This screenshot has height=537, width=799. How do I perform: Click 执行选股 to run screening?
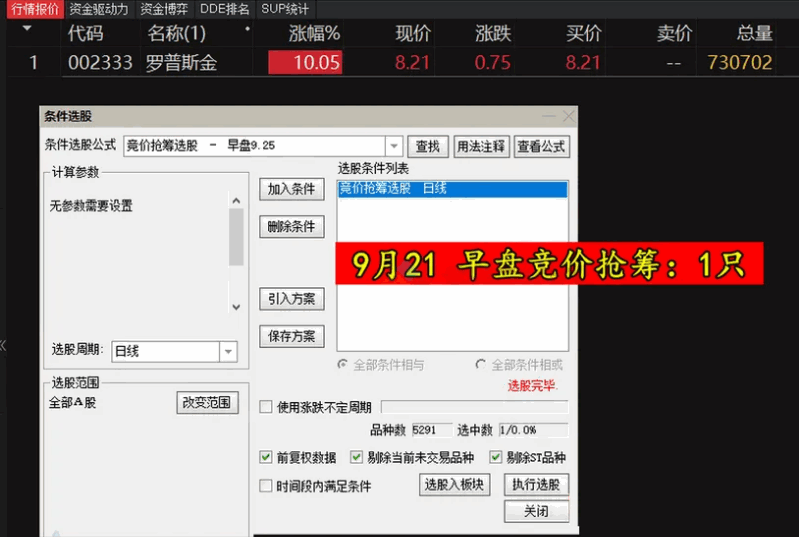pyautogui.click(x=536, y=485)
